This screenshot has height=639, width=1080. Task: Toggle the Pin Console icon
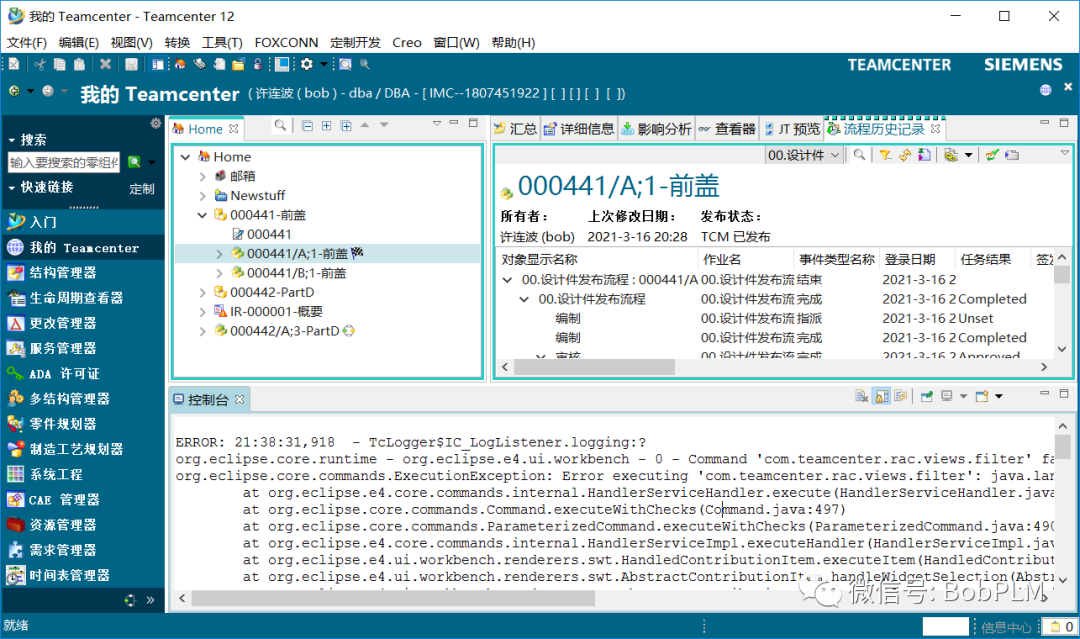[x=926, y=396]
